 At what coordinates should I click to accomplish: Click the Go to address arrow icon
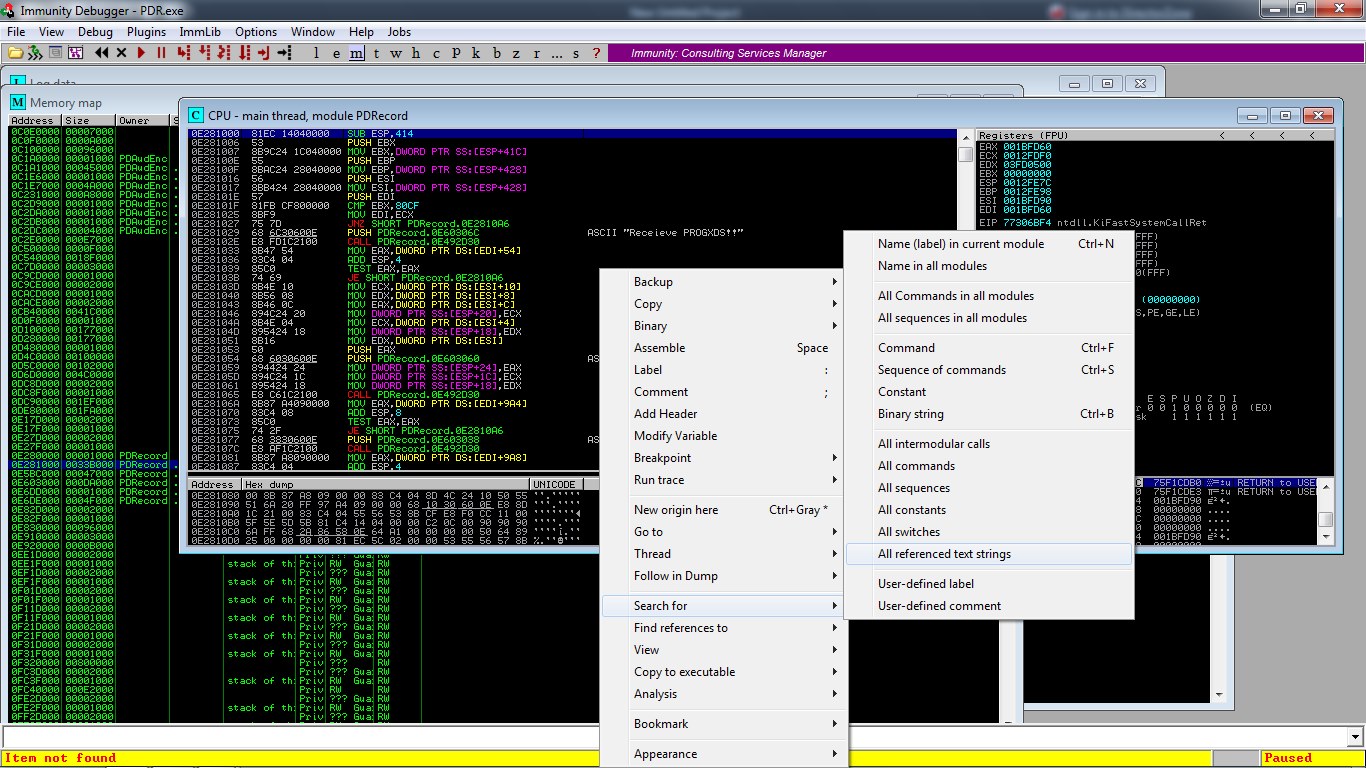285,53
